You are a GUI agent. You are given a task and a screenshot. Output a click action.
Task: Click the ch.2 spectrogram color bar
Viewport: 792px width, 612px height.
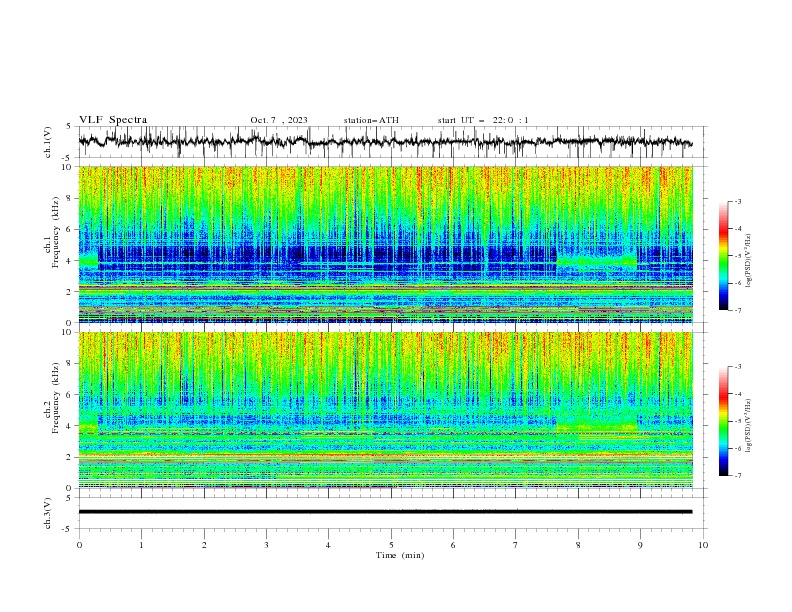pos(723,421)
